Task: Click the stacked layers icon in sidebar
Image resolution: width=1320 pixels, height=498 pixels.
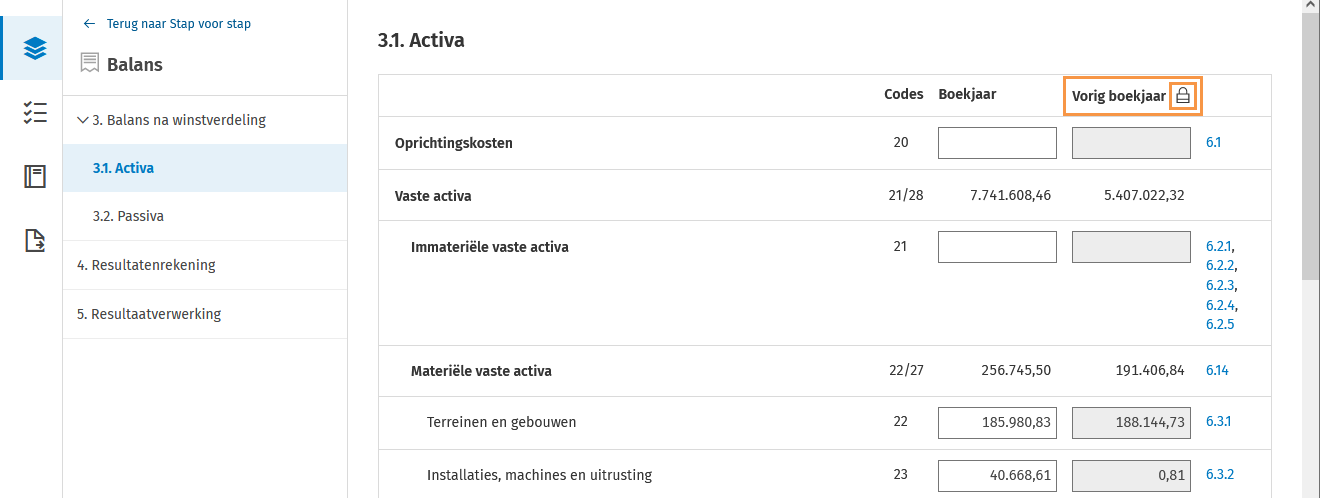Action: [x=35, y=48]
